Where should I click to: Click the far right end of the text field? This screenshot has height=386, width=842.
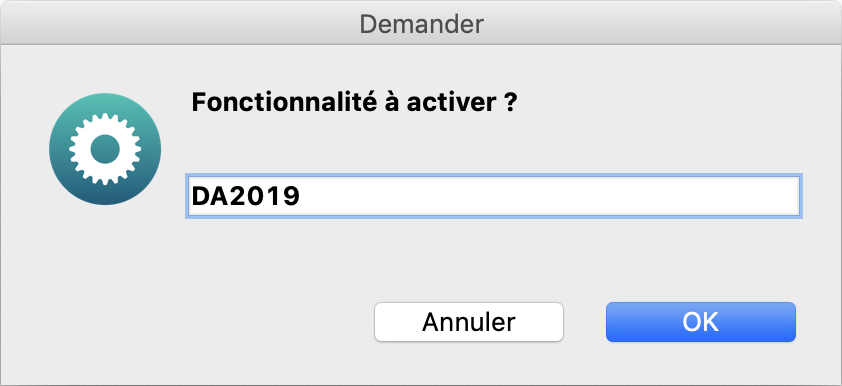pos(789,196)
